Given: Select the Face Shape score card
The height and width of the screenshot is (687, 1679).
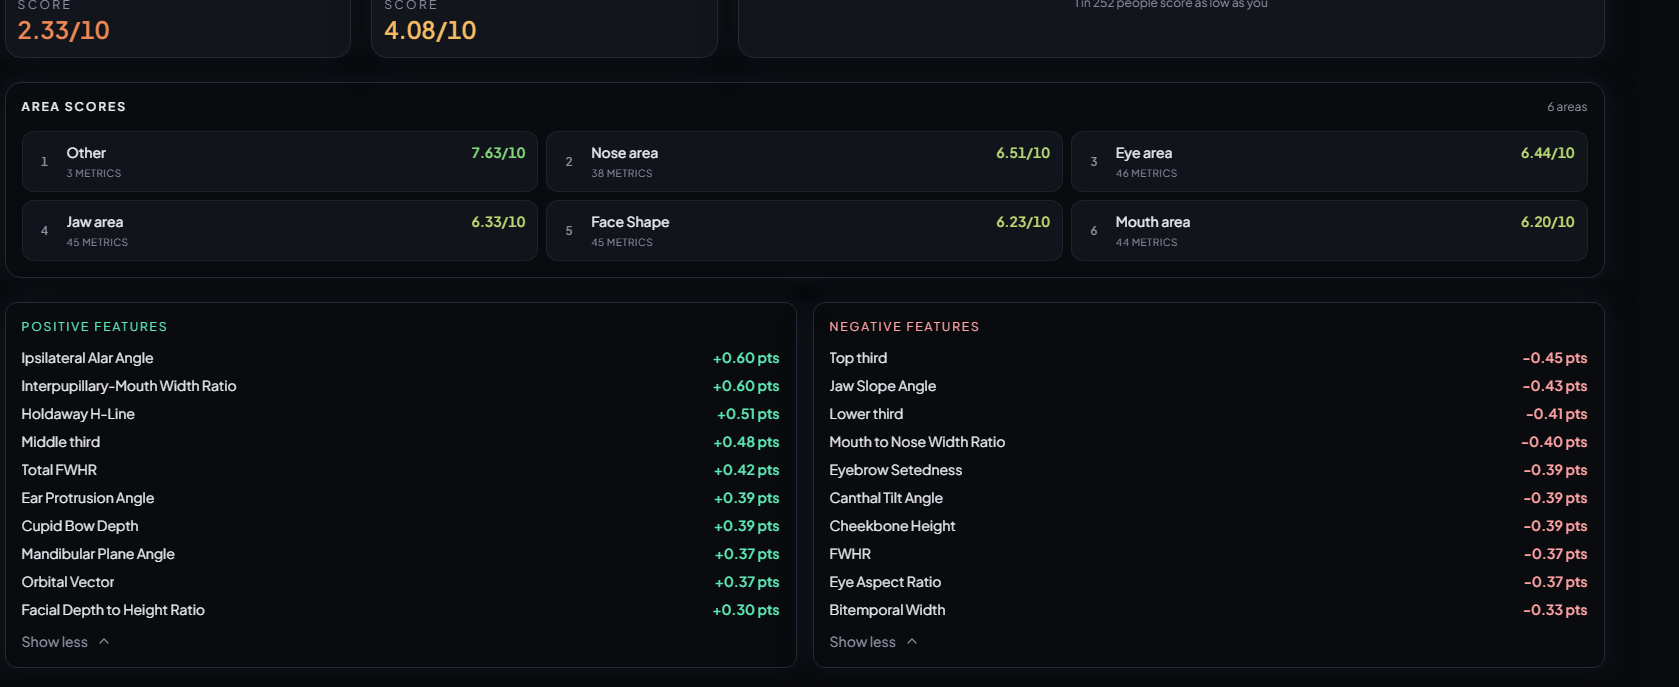Looking at the screenshot, I should (804, 231).
